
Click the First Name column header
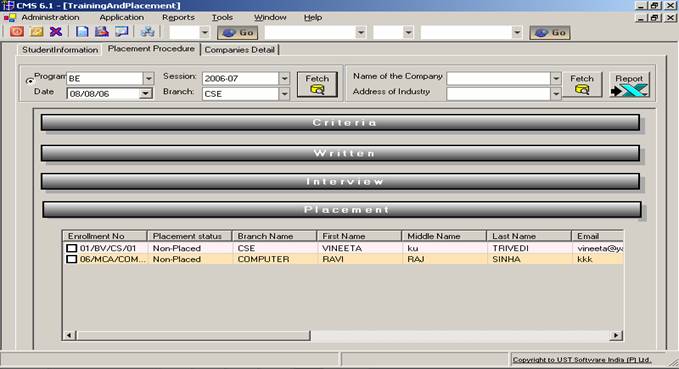pyautogui.click(x=359, y=236)
